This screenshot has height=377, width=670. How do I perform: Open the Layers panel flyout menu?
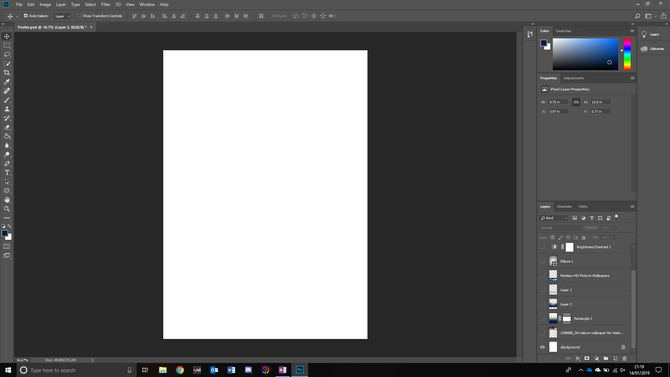click(x=632, y=206)
